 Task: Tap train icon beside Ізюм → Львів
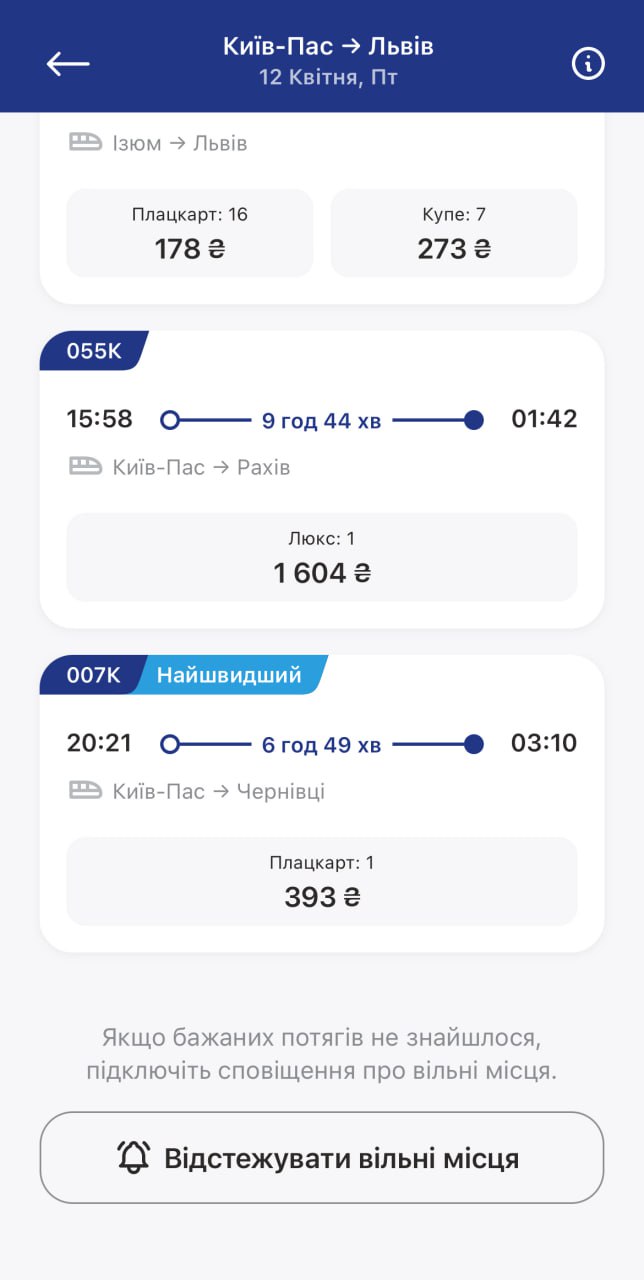pos(85,142)
